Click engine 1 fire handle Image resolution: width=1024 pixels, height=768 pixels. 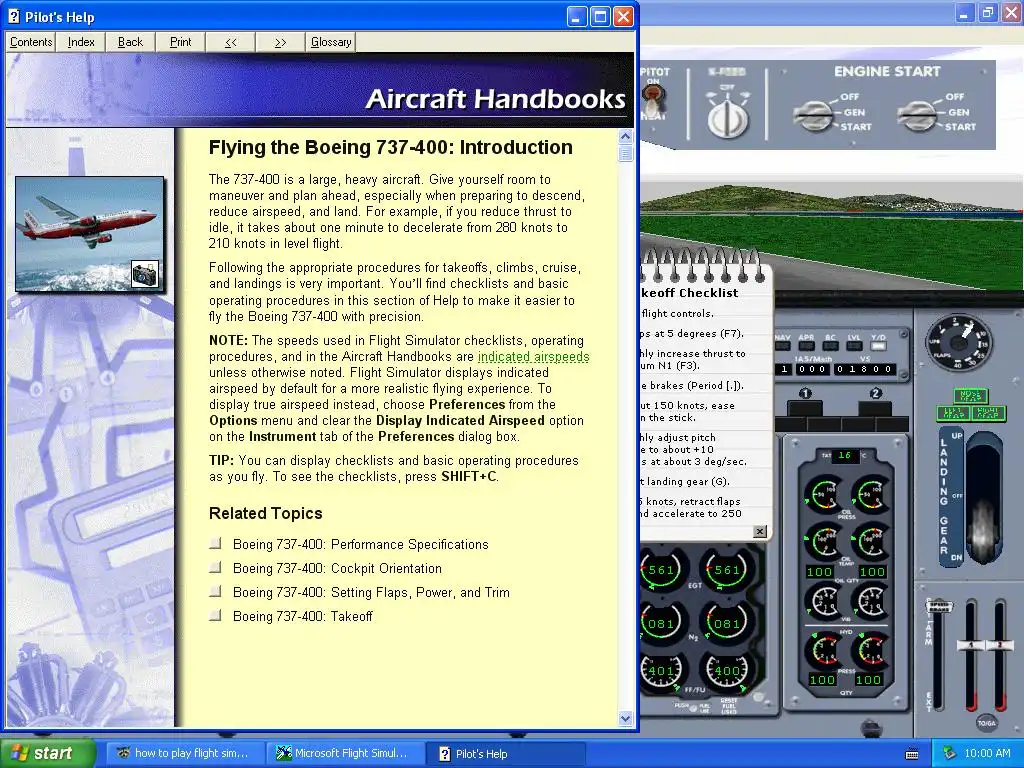pyautogui.click(x=805, y=409)
